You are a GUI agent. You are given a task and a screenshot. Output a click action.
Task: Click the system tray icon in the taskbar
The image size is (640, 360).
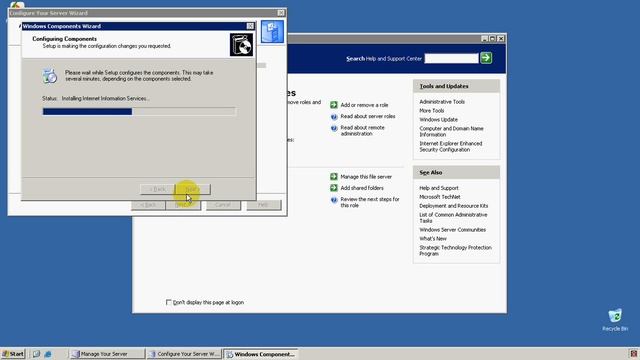633,354
